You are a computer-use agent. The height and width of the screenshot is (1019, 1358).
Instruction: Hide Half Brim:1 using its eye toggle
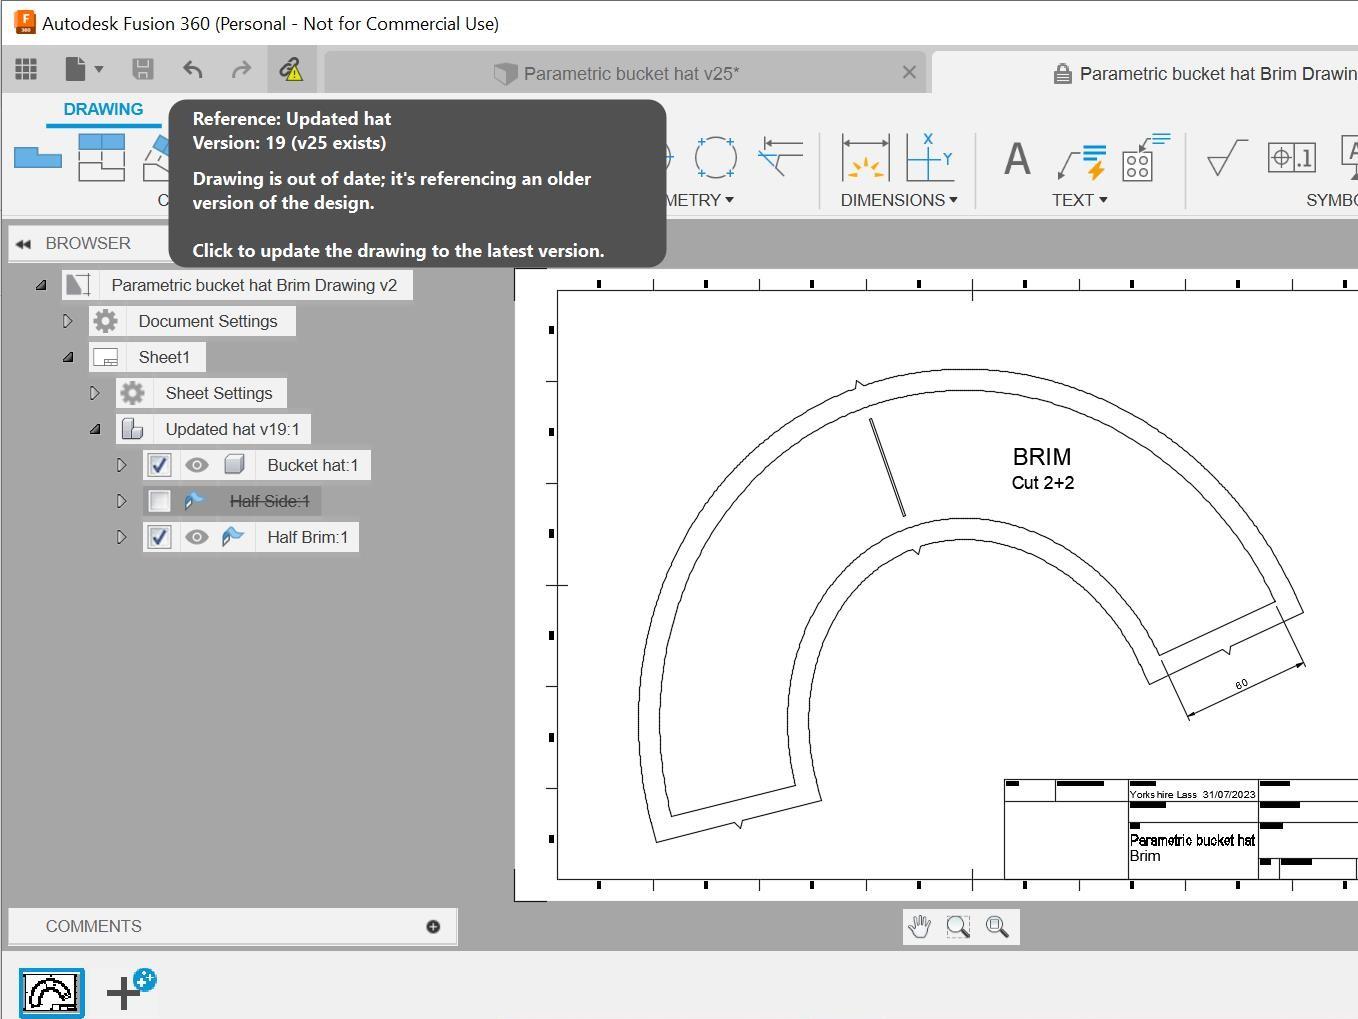pos(197,537)
